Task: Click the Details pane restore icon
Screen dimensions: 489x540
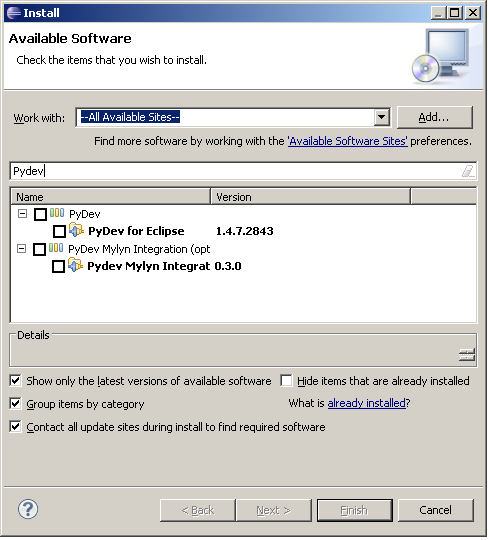Action: (467, 354)
